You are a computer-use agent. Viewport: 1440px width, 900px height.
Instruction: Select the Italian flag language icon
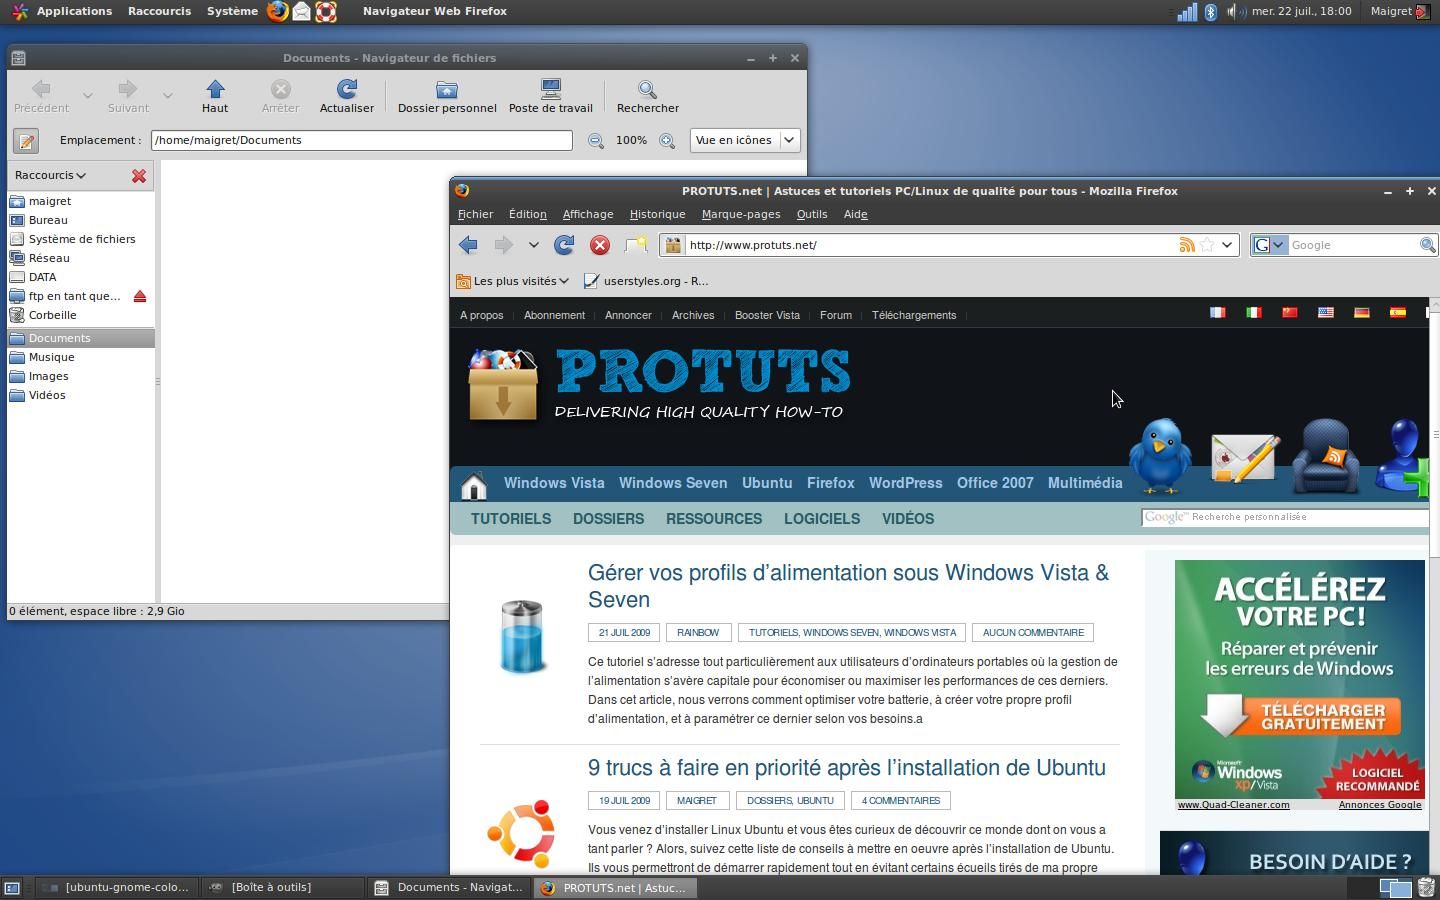(x=1253, y=313)
